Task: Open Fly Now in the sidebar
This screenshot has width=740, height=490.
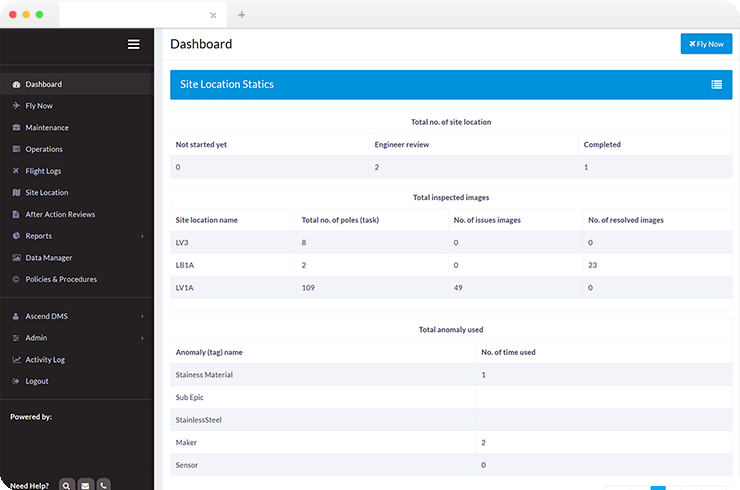Action: pyautogui.click(x=77, y=106)
